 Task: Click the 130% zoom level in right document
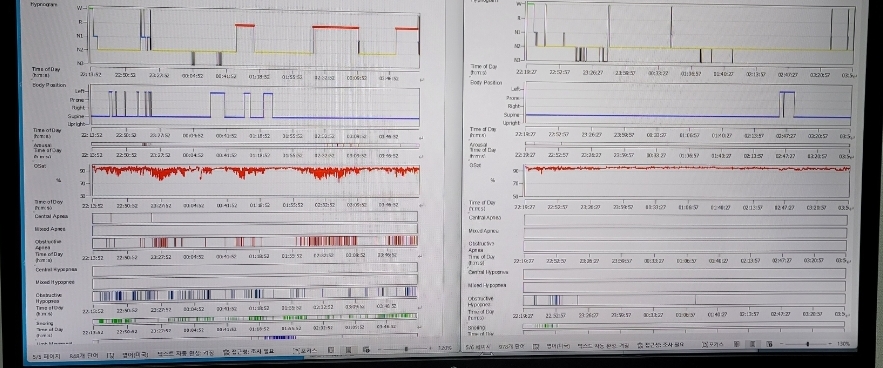click(844, 344)
